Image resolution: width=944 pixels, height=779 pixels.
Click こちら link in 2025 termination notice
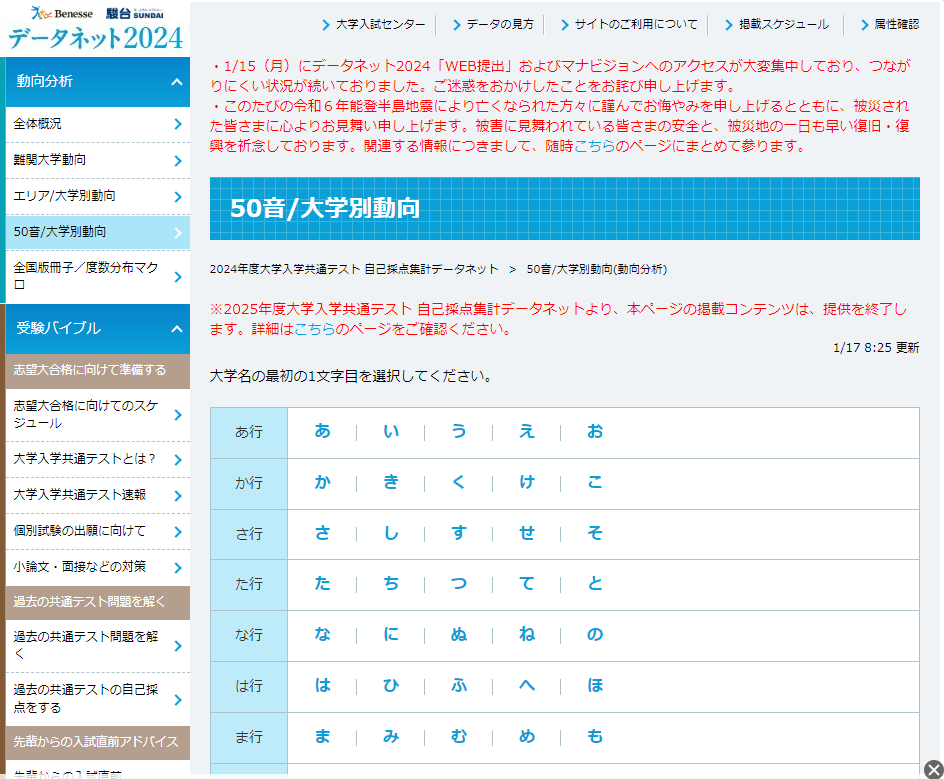[x=314, y=329]
